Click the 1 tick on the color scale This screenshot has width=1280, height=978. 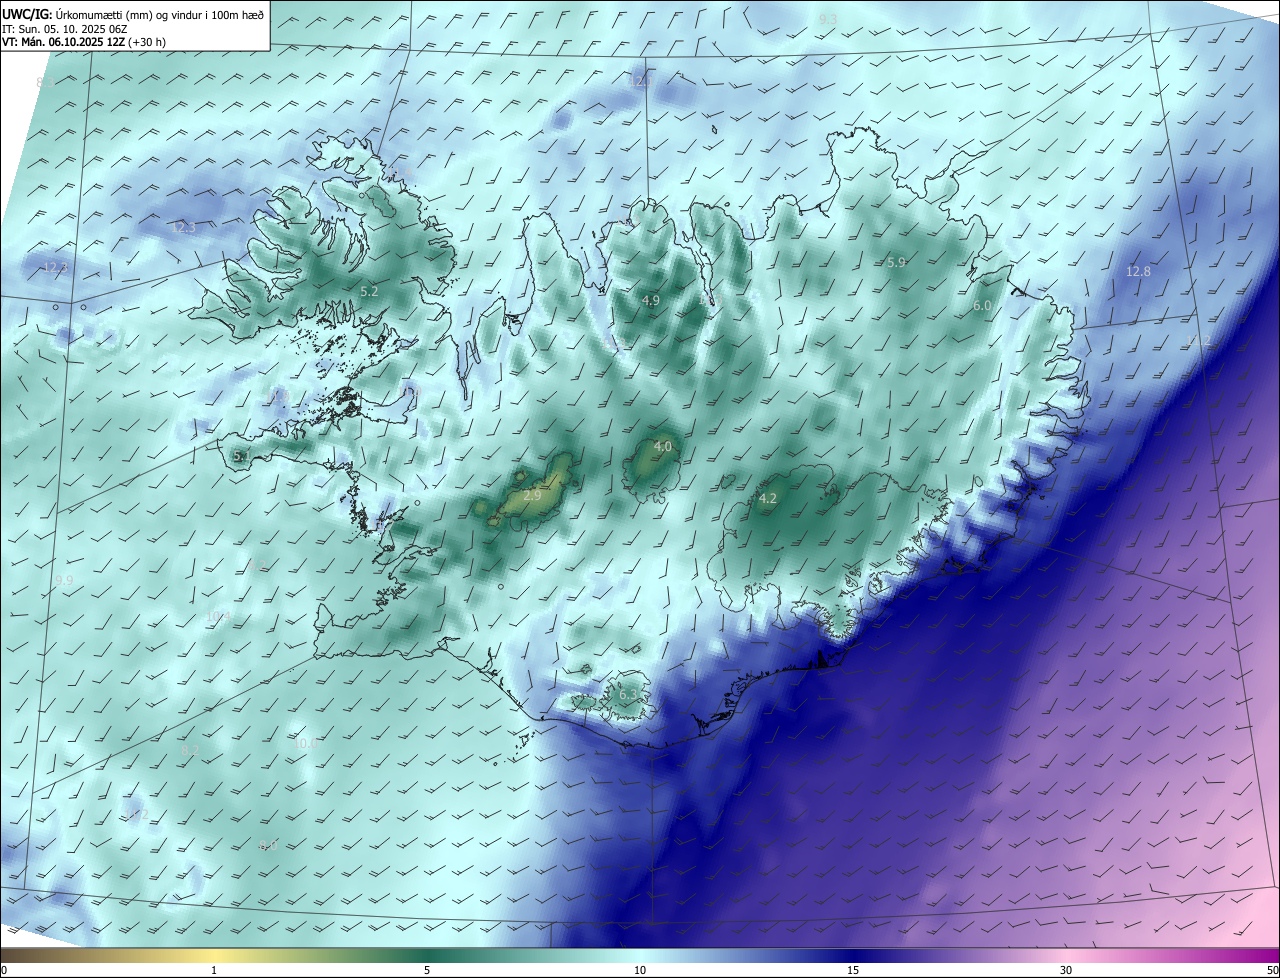pos(214,970)
